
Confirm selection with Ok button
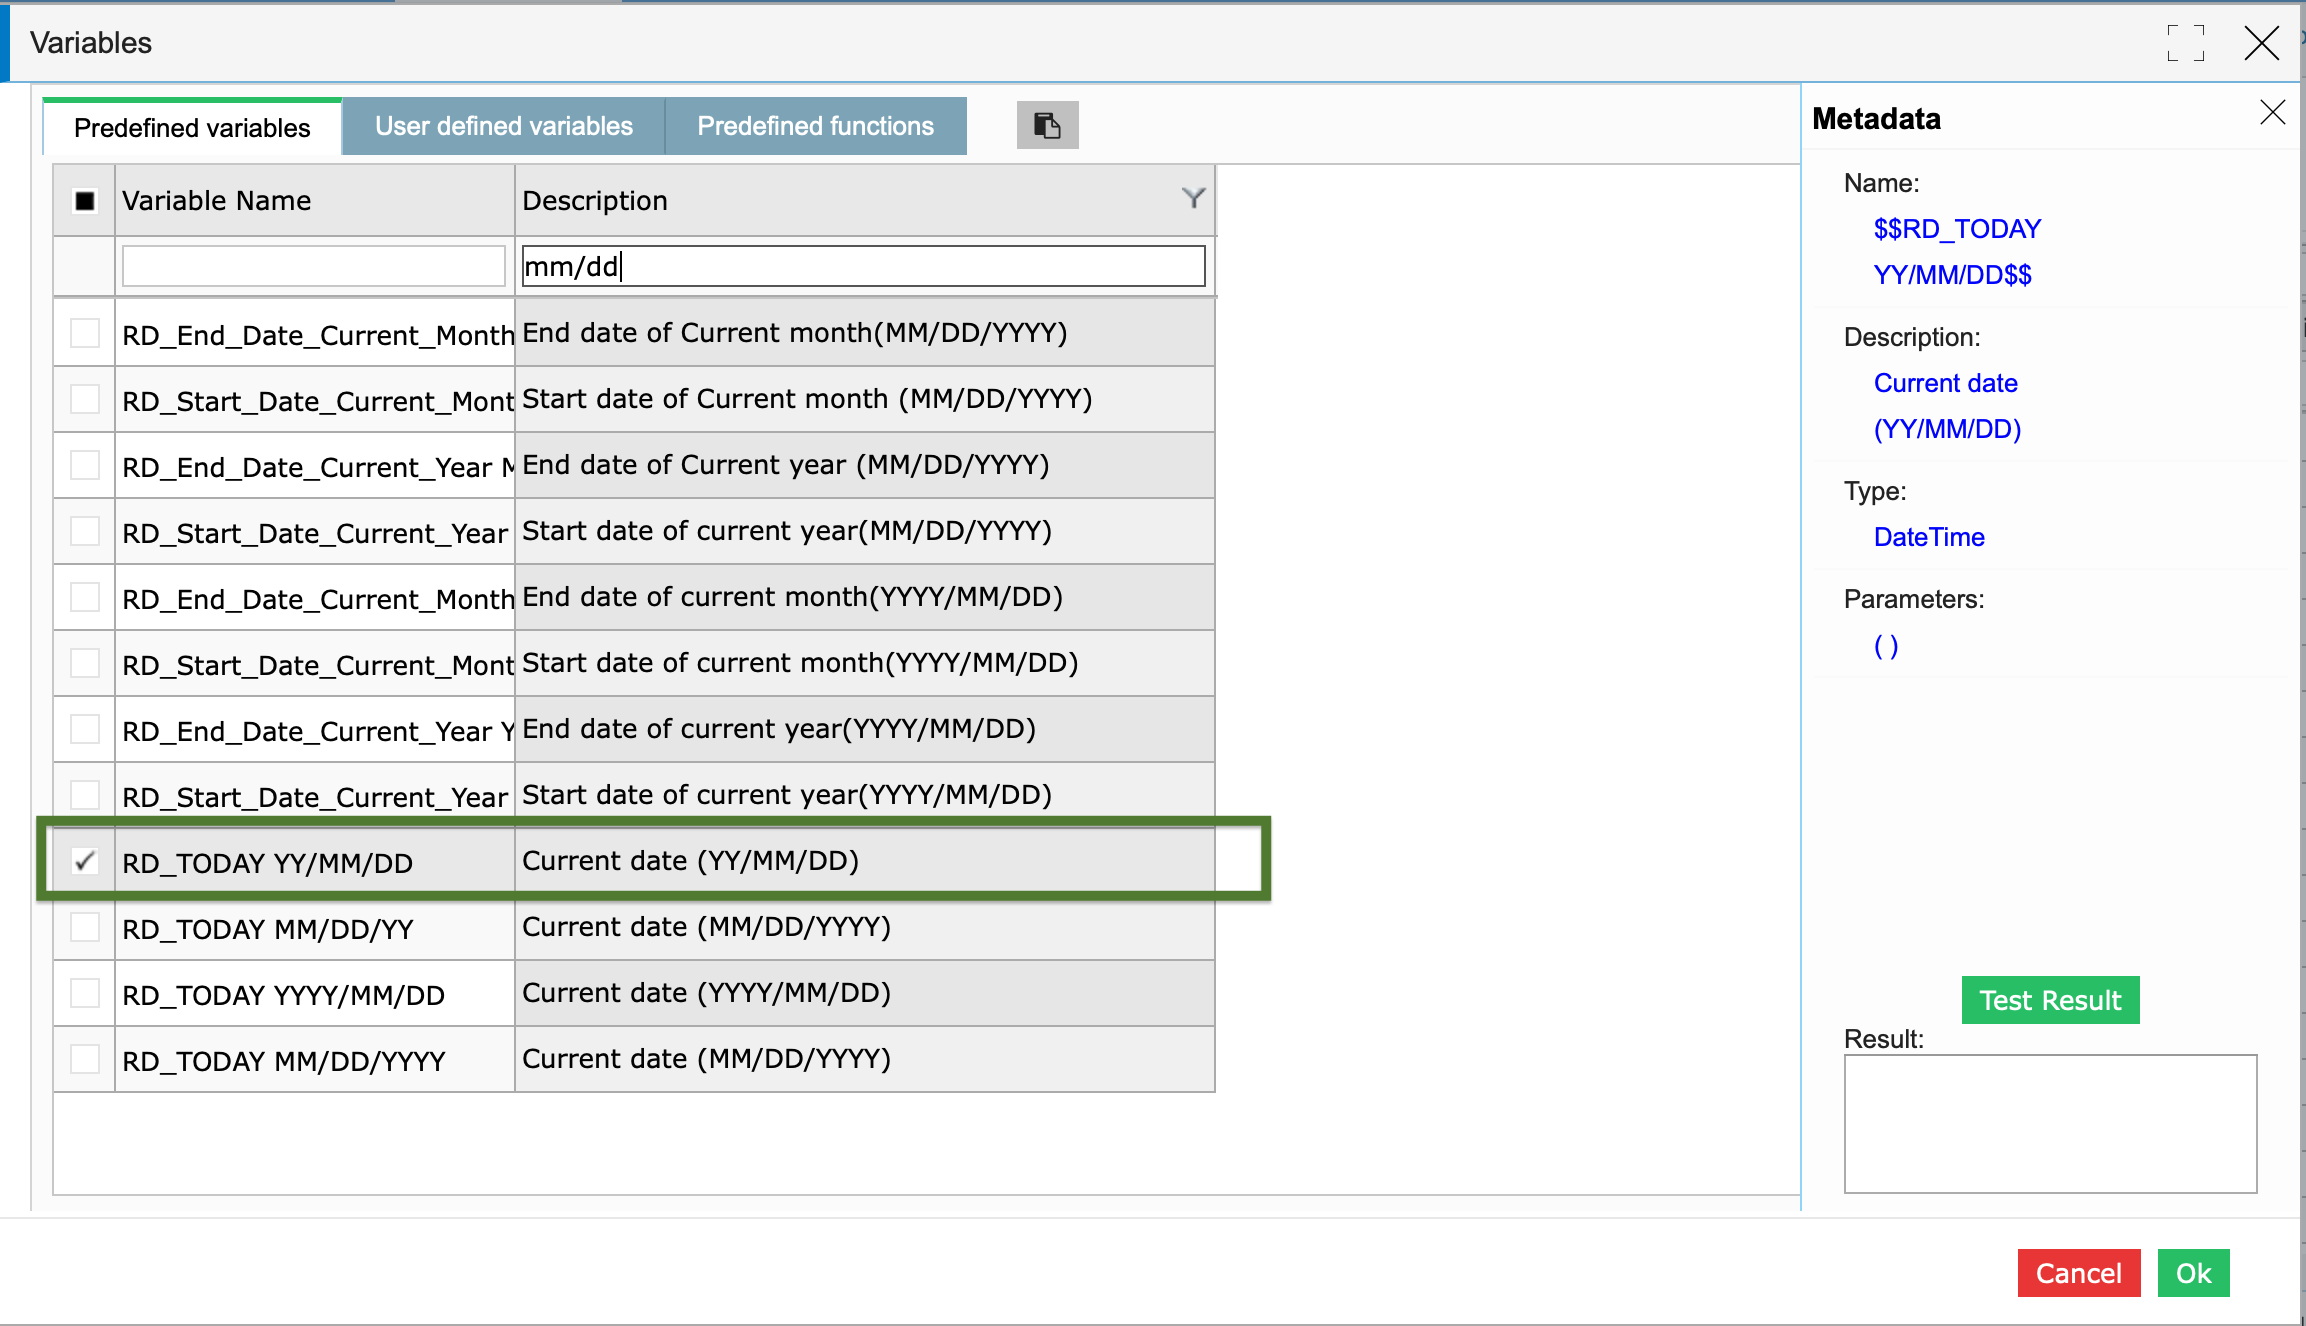(x=2193, y=1273)
